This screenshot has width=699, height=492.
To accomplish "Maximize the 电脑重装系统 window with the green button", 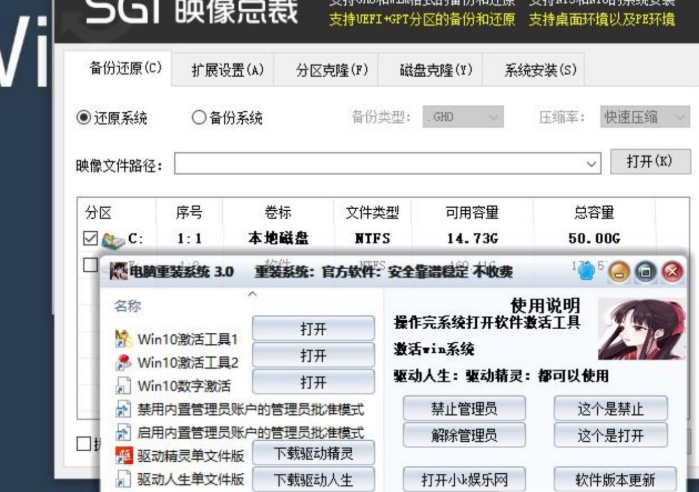I will (x=646, y=271).
